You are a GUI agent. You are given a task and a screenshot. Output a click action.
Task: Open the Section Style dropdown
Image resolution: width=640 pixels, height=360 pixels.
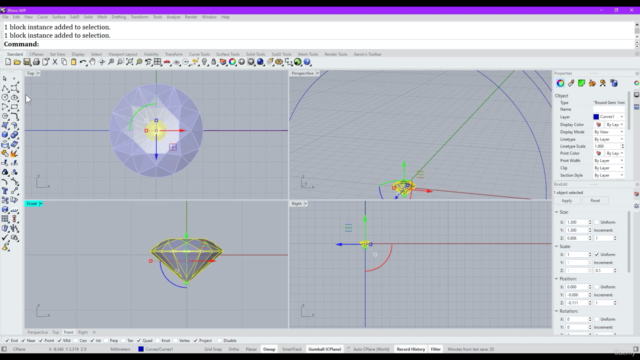click(609, 176)
